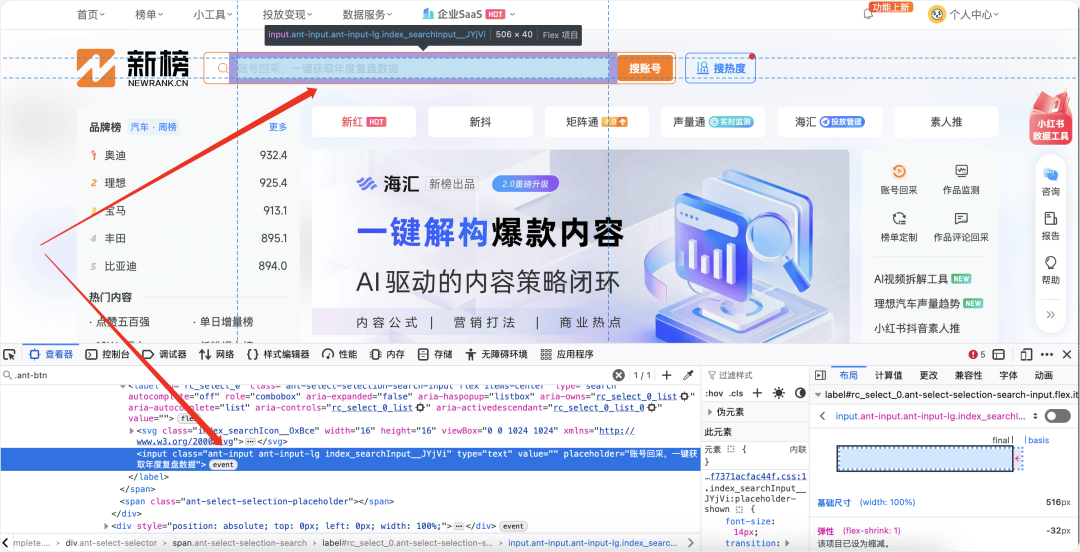
Task: Click the 帮助 lightbulb icon
Action: (1050, 263)
